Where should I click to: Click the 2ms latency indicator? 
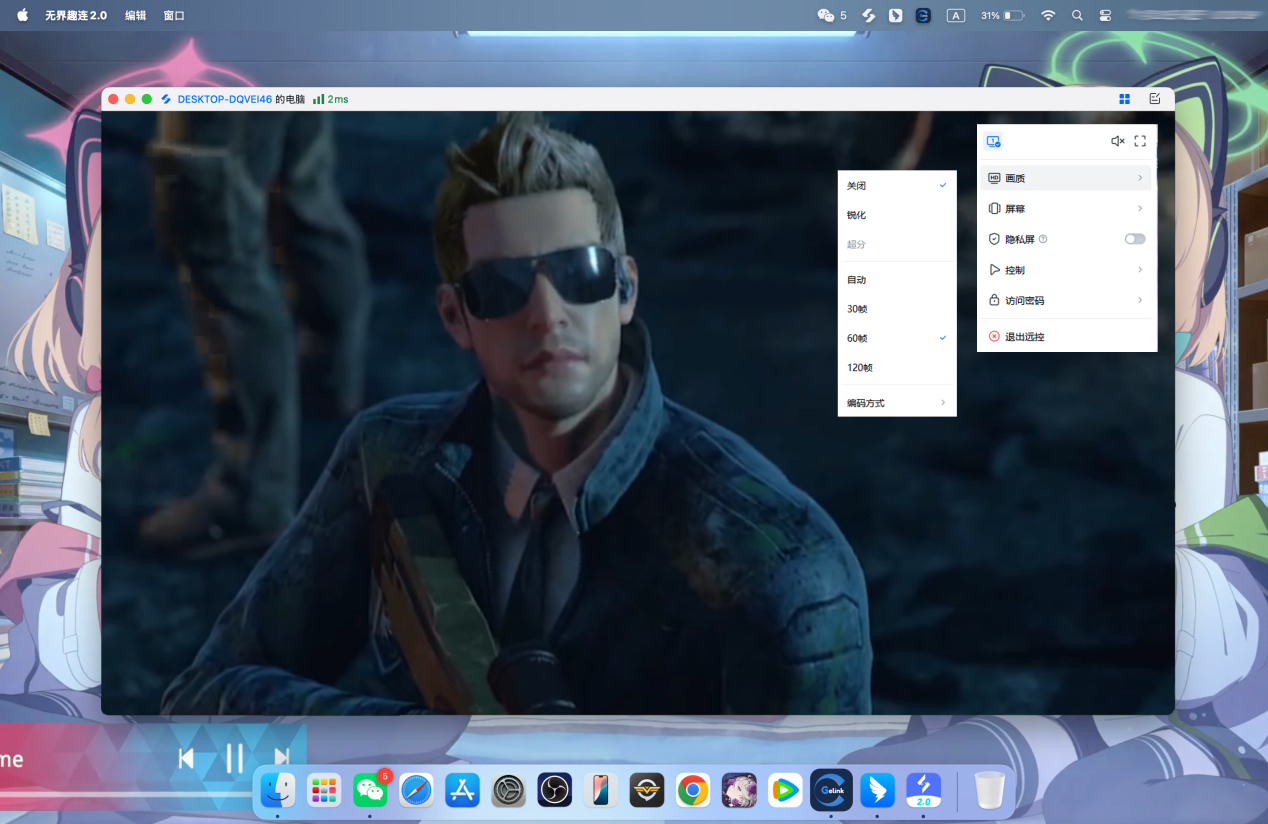pos(331,99)
